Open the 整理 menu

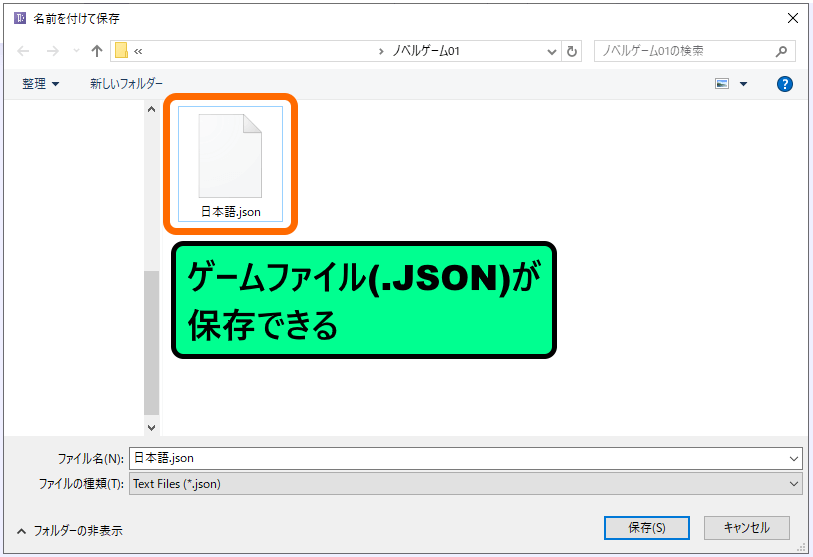[40, 84]
